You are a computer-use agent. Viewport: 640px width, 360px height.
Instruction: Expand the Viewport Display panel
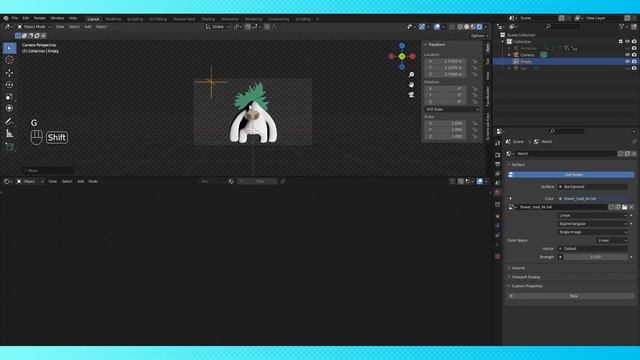pos(526,277)
